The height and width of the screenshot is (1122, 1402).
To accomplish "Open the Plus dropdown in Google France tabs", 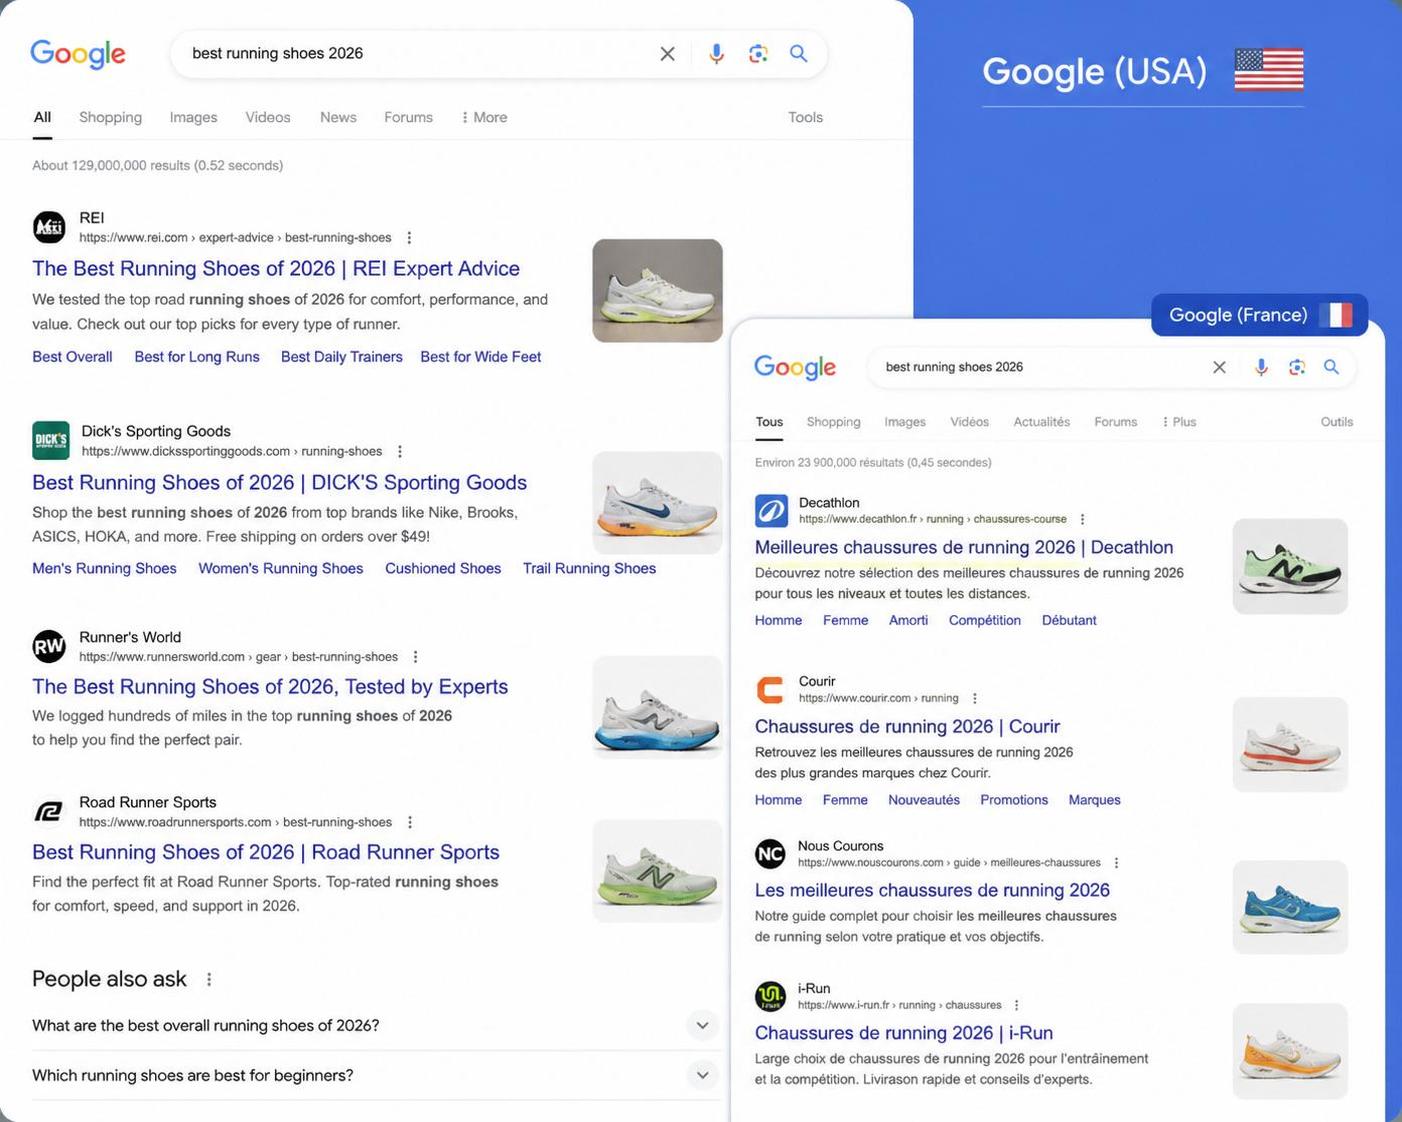I will [1179, 422].
